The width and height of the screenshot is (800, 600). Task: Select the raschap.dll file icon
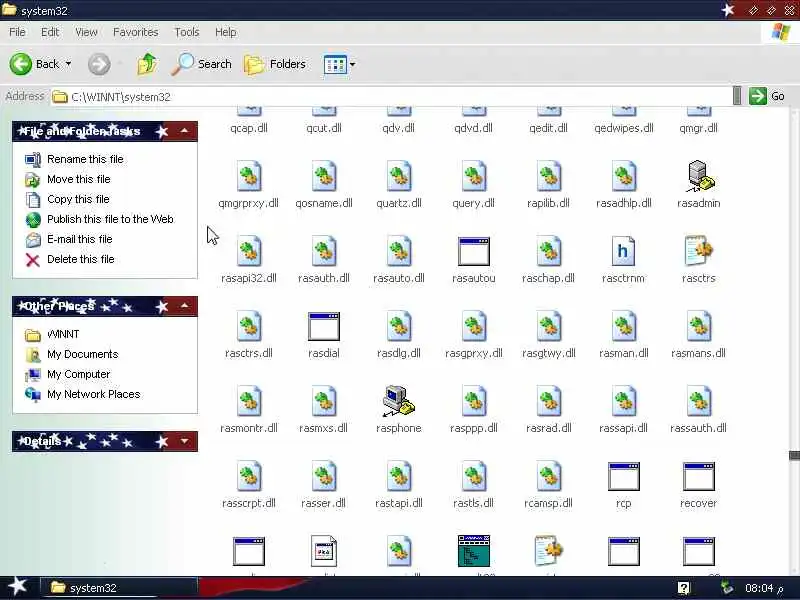tap(548, 251)
